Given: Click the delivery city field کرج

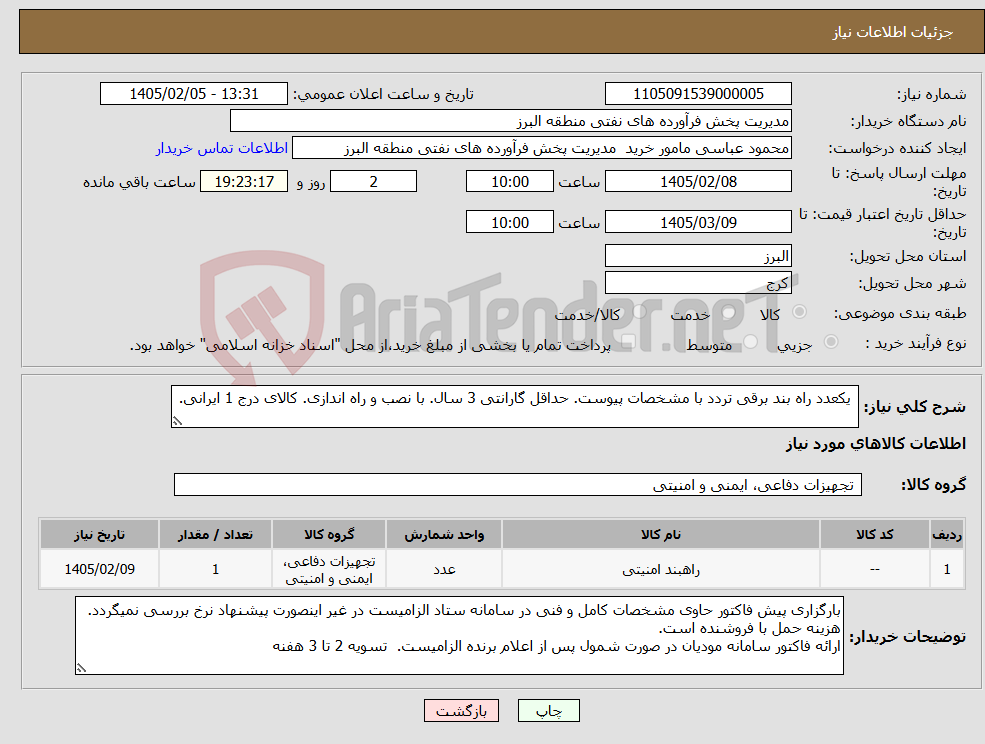Looking at the screenshot, I should click(698, 283).
